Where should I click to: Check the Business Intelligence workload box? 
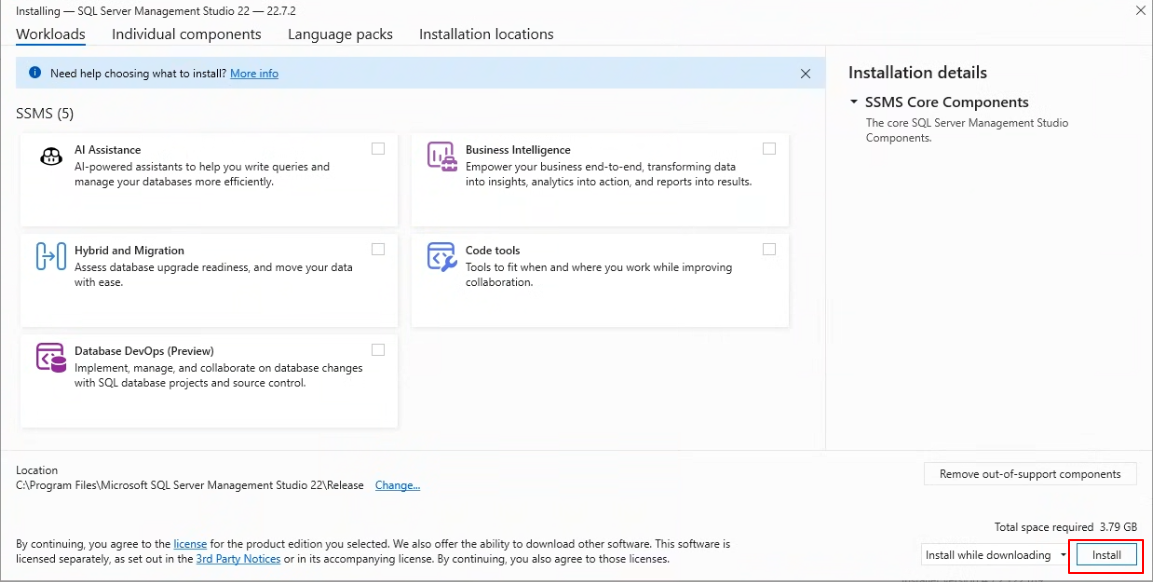tap(769, 149)
